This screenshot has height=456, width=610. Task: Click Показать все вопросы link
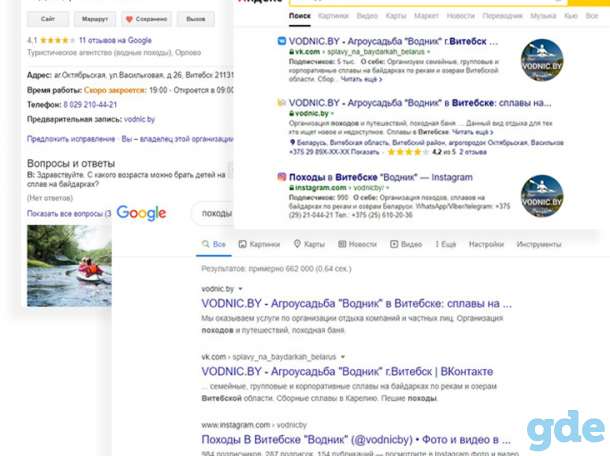(x=69, y=213)
